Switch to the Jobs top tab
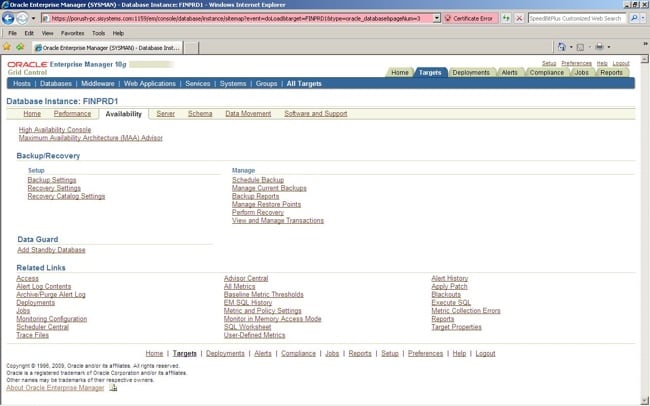Screen dimensions: 650x406 (582, 73)
